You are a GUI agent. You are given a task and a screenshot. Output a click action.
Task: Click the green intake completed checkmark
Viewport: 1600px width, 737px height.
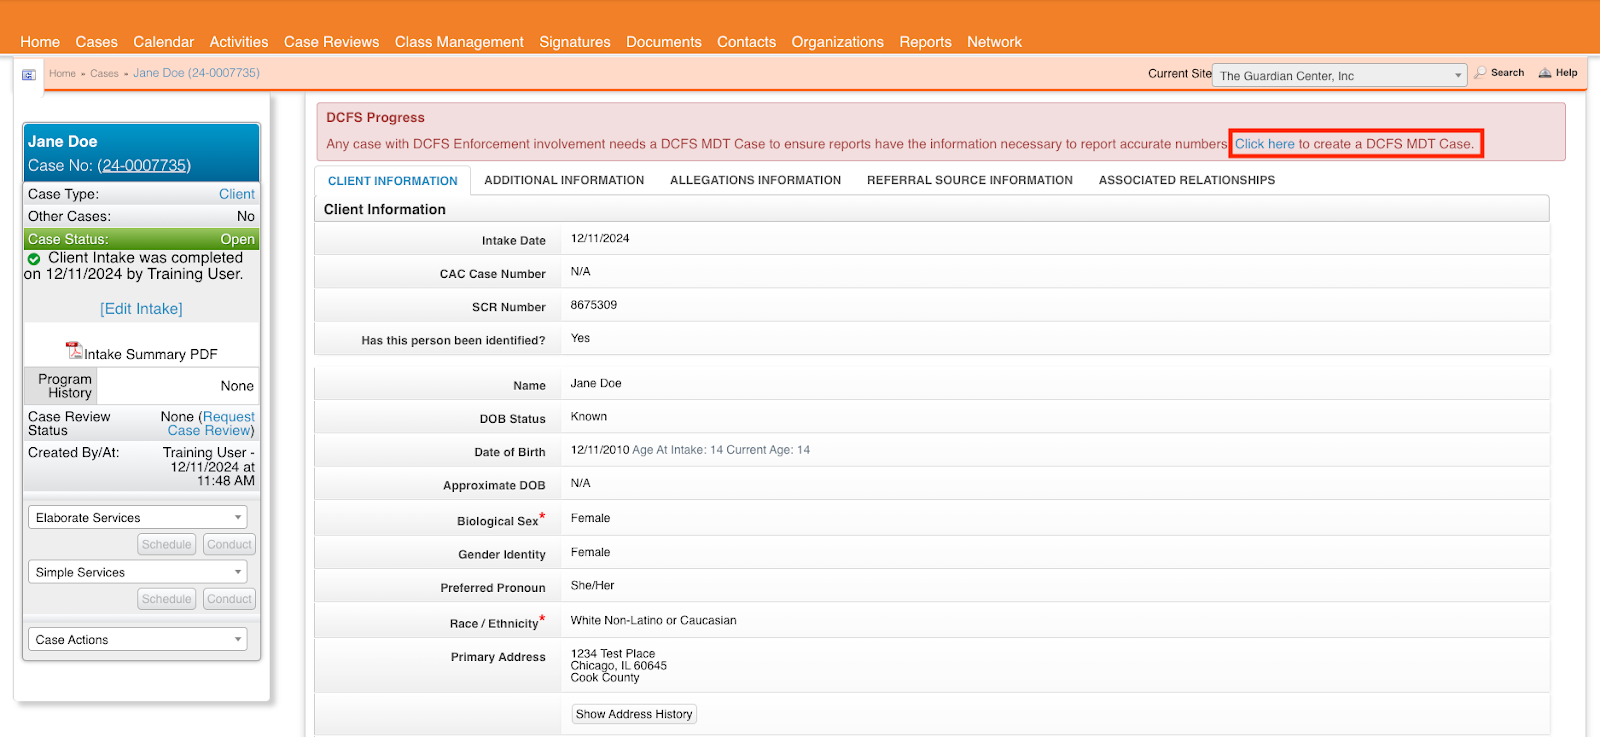pyautogui.click(x=34, y=259)
